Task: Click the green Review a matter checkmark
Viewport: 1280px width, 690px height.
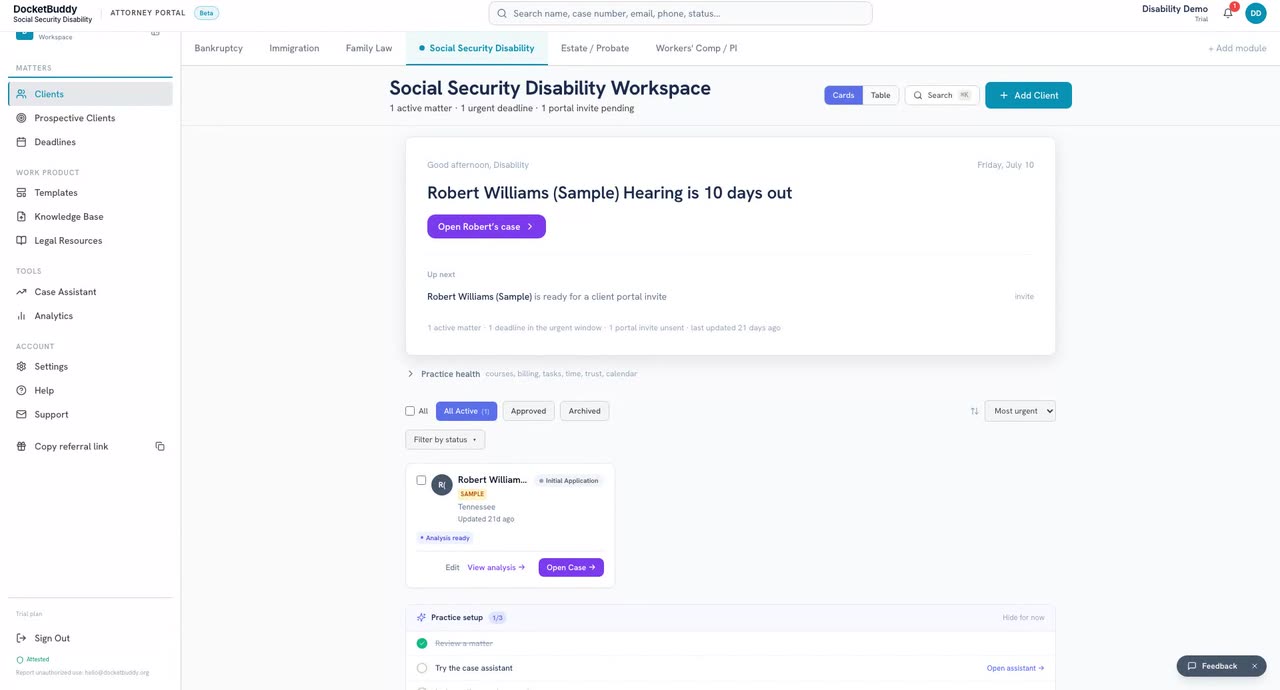Action: tap(422, 643)
